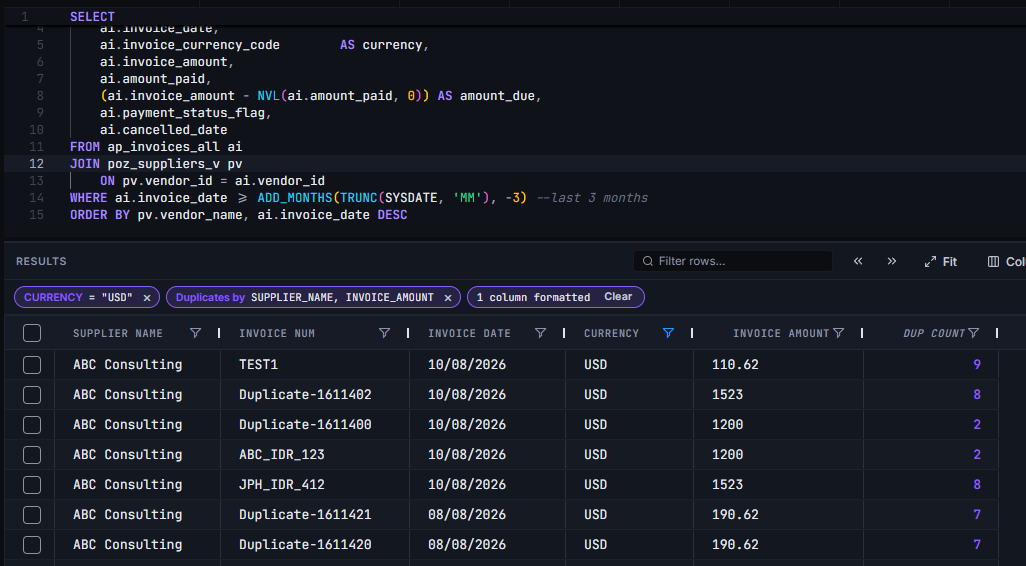Open filter for Invoice Num column
Viewport: 1026px width, 566px height.
pos(384,333)
